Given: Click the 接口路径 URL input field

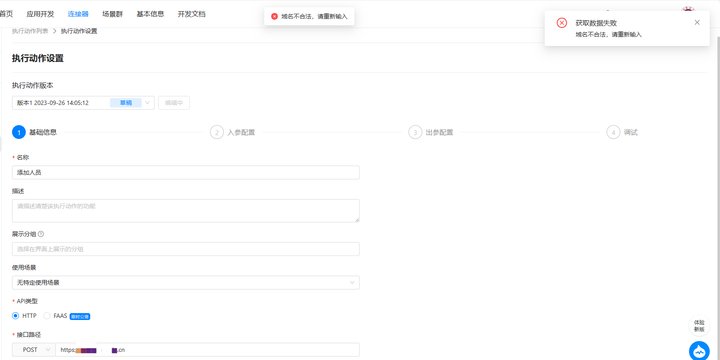Looking at the screenshot, I should [x=207, y=350].
